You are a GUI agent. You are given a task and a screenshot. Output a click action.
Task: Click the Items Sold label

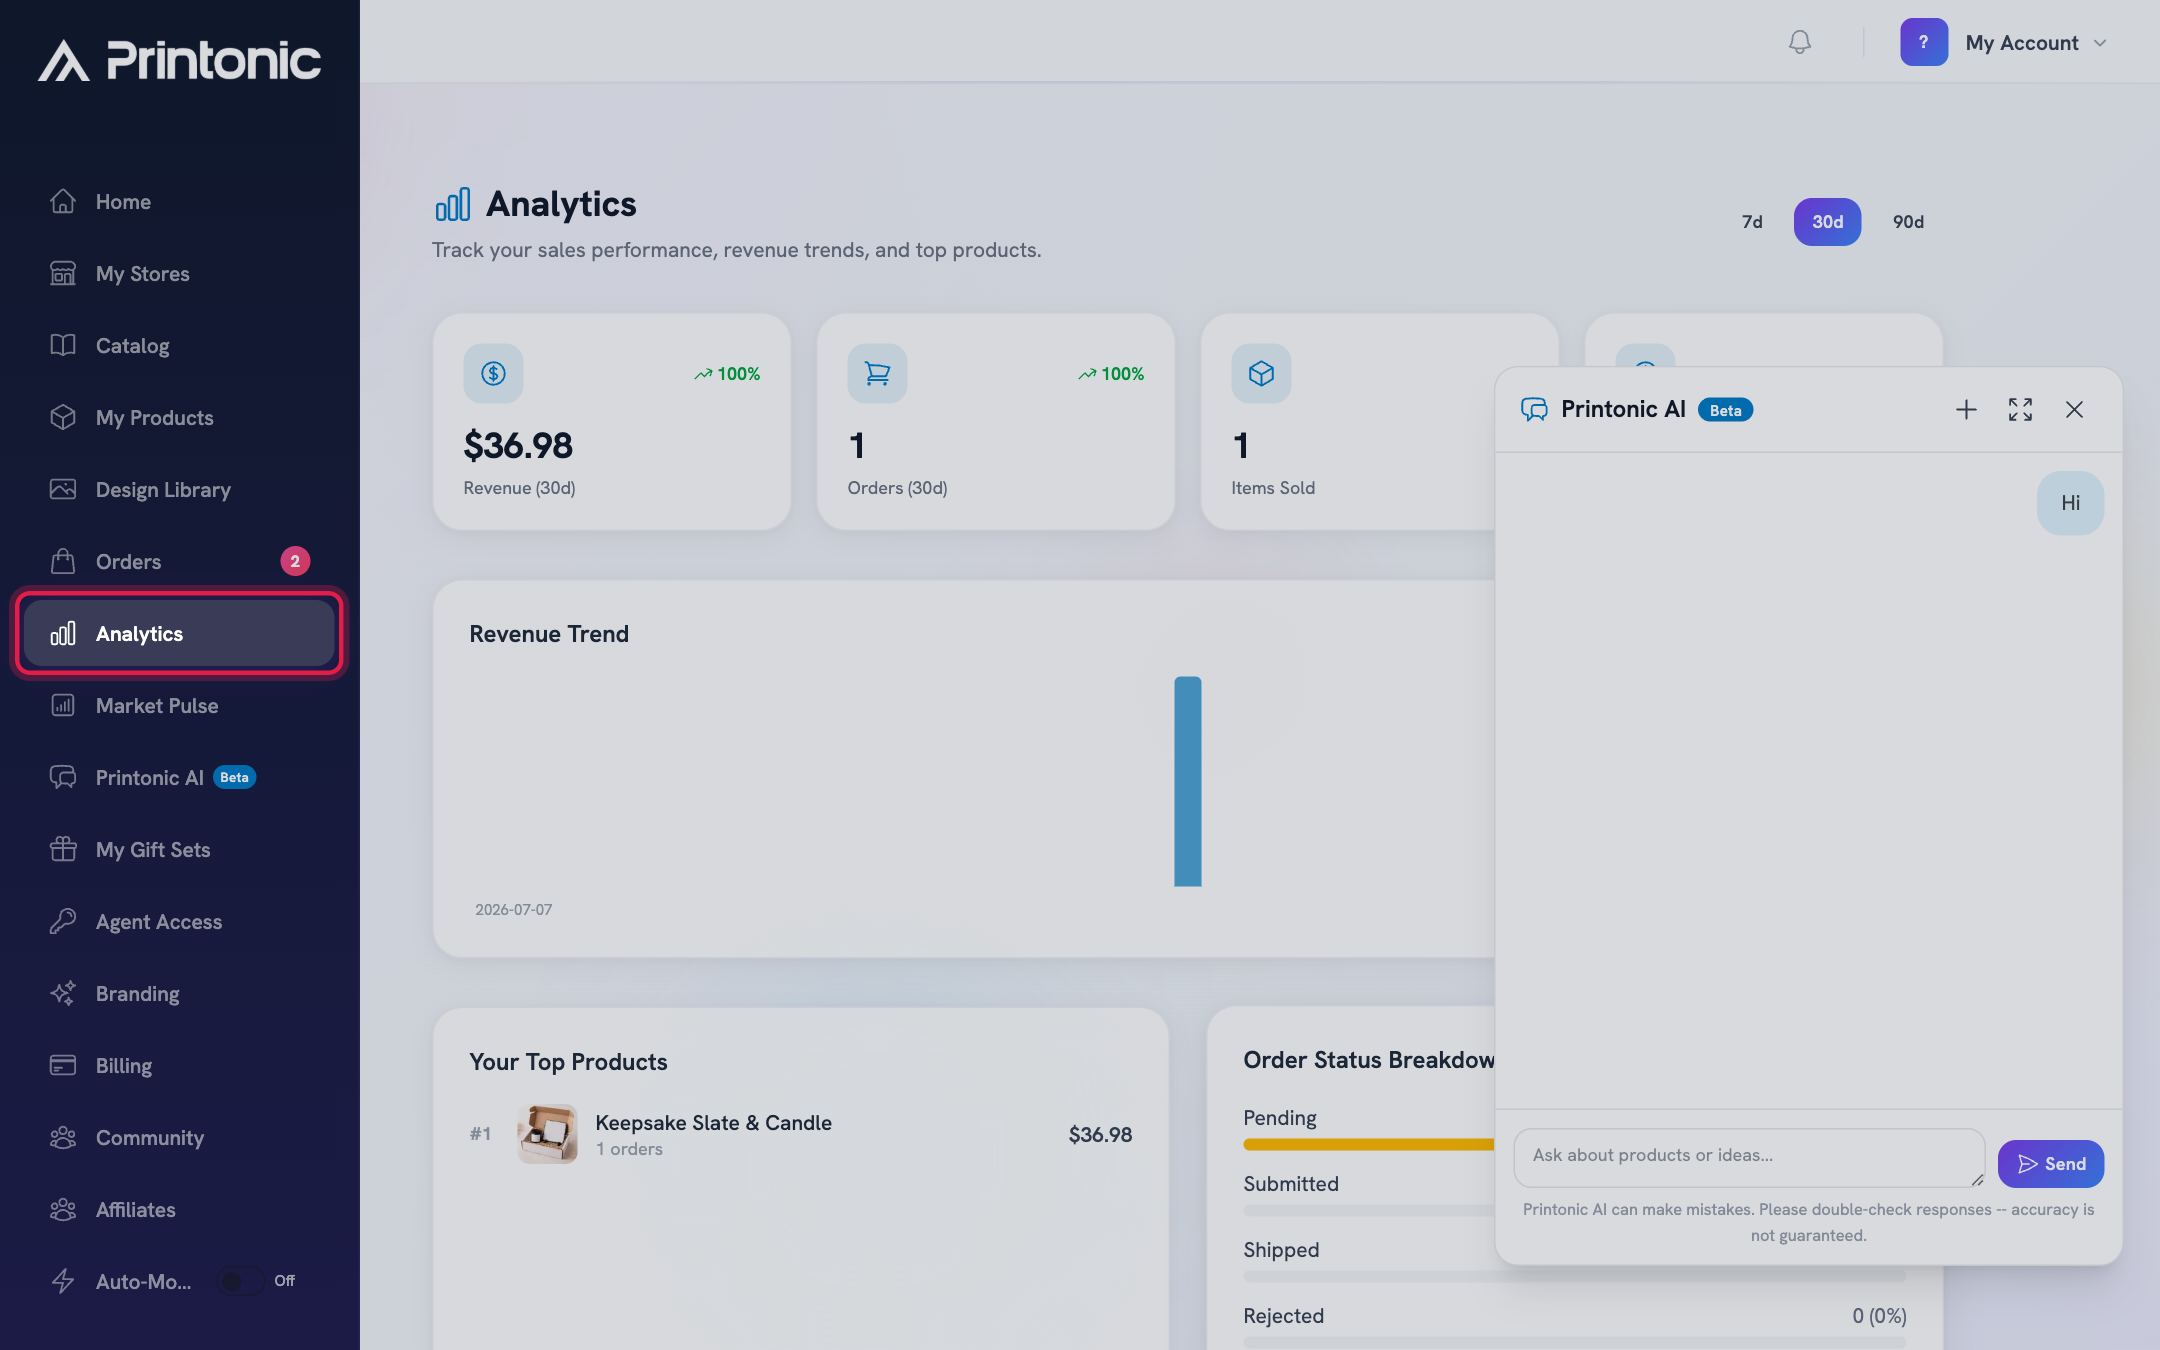click(1273, 488)
